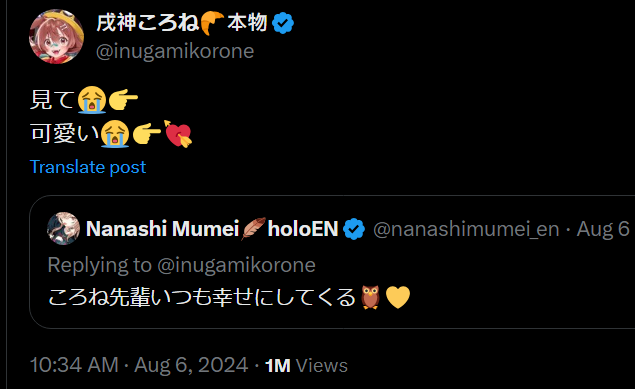Click the feather emoji in Mumei's name
This screenshot has height=389, width=635.
pyautogui.click(x=253, y=229)
